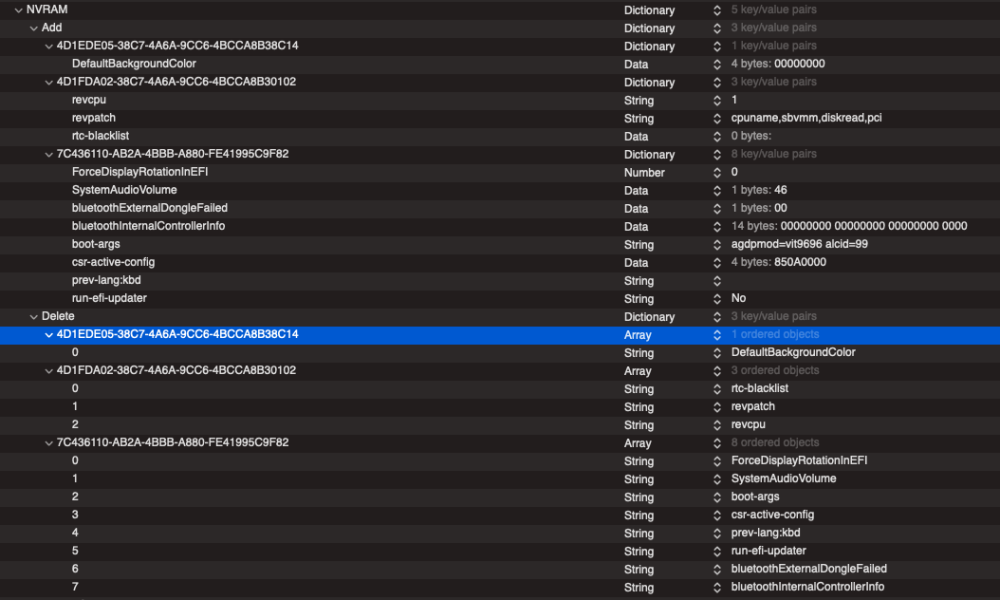Click Delete entry value run-efi-updater
Viewport: 1000px width, 600px height.
768,551
